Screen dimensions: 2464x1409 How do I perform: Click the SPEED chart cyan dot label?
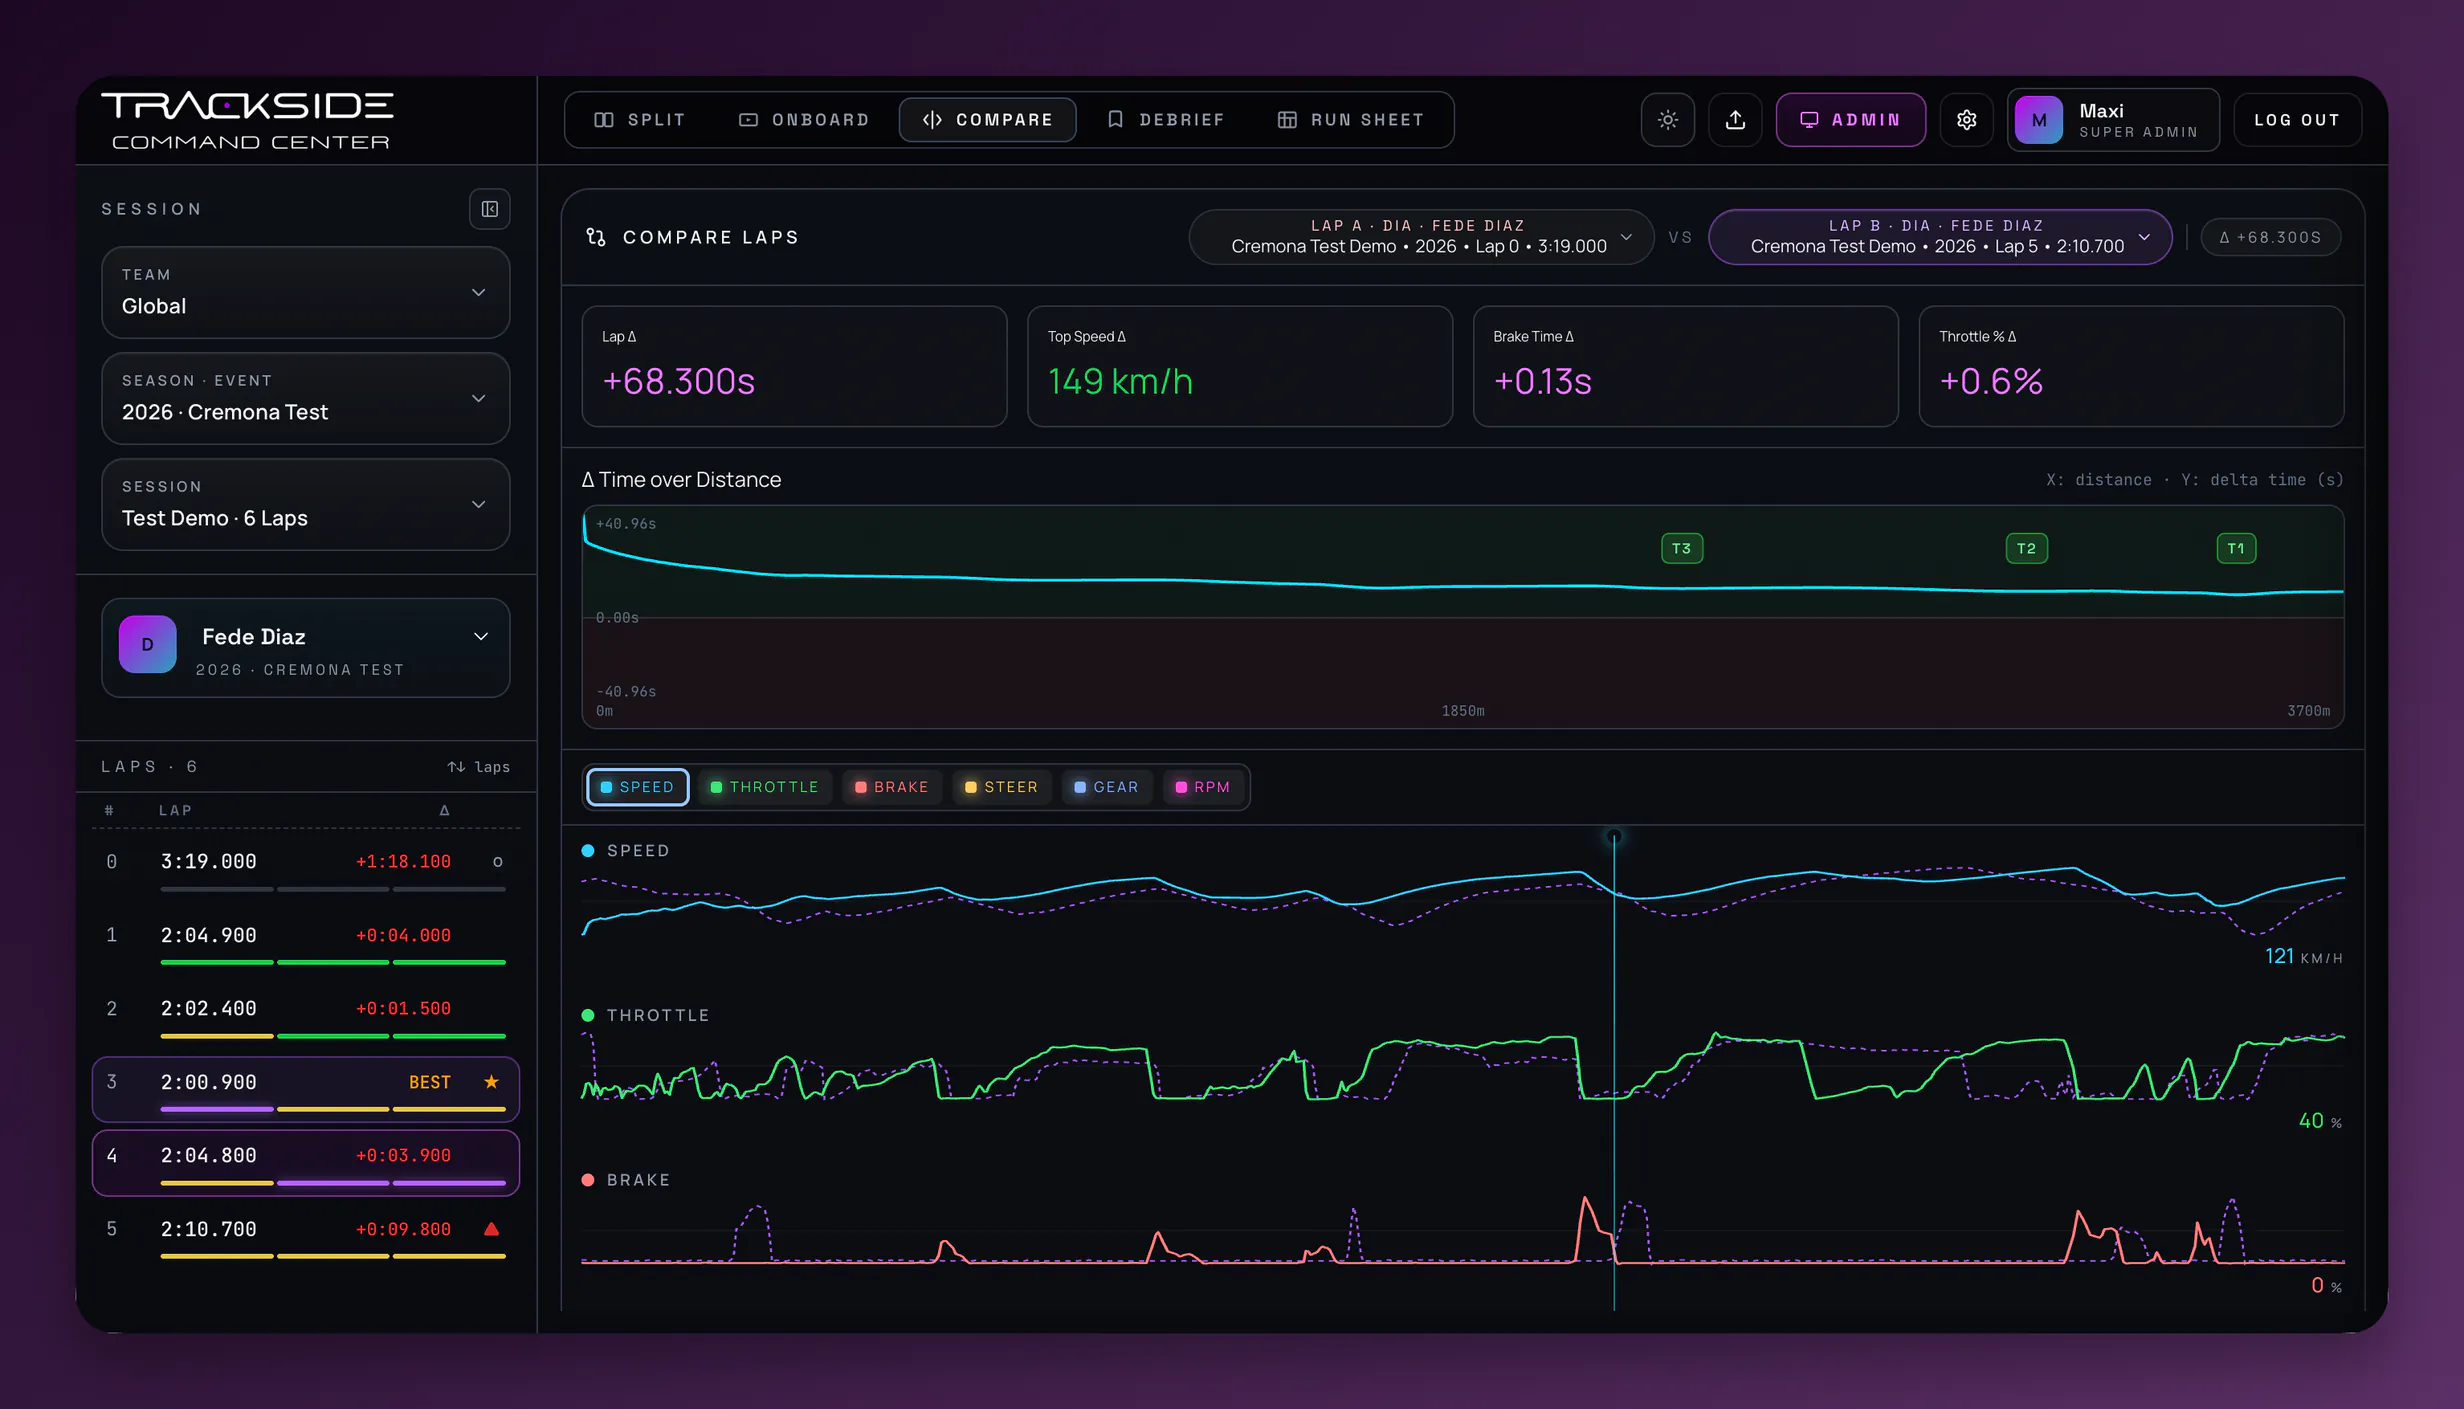[626, 851]
